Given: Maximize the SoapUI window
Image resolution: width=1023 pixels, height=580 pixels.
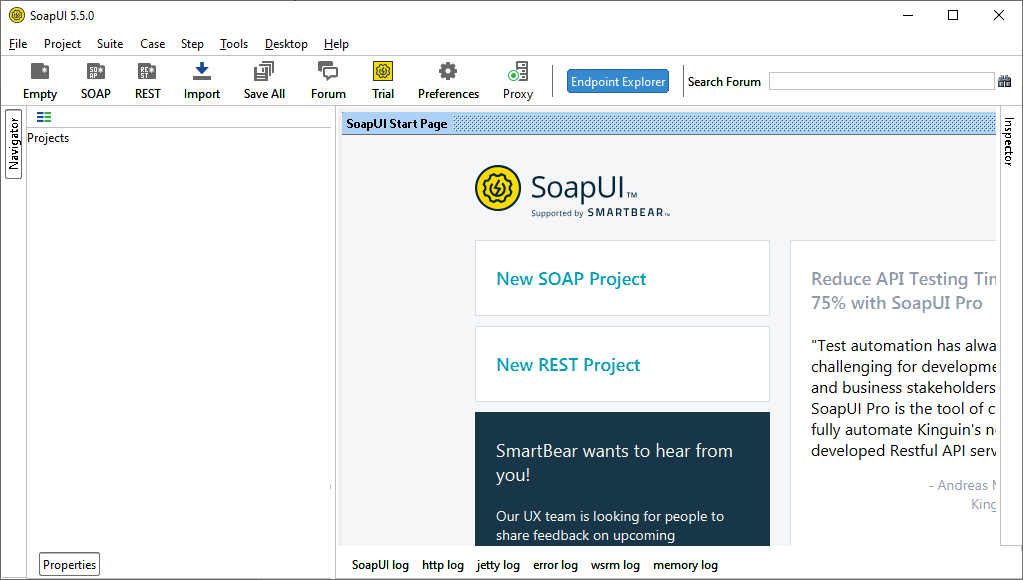Looking at the screenshot, I should [953, 15].
